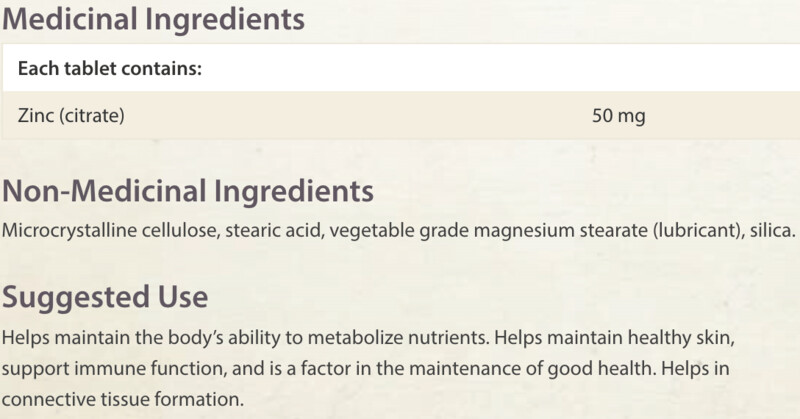This screenshot has width=800, height=419.
Task: Click the Suggested Use heading
Action: click(x=105, y=297)
